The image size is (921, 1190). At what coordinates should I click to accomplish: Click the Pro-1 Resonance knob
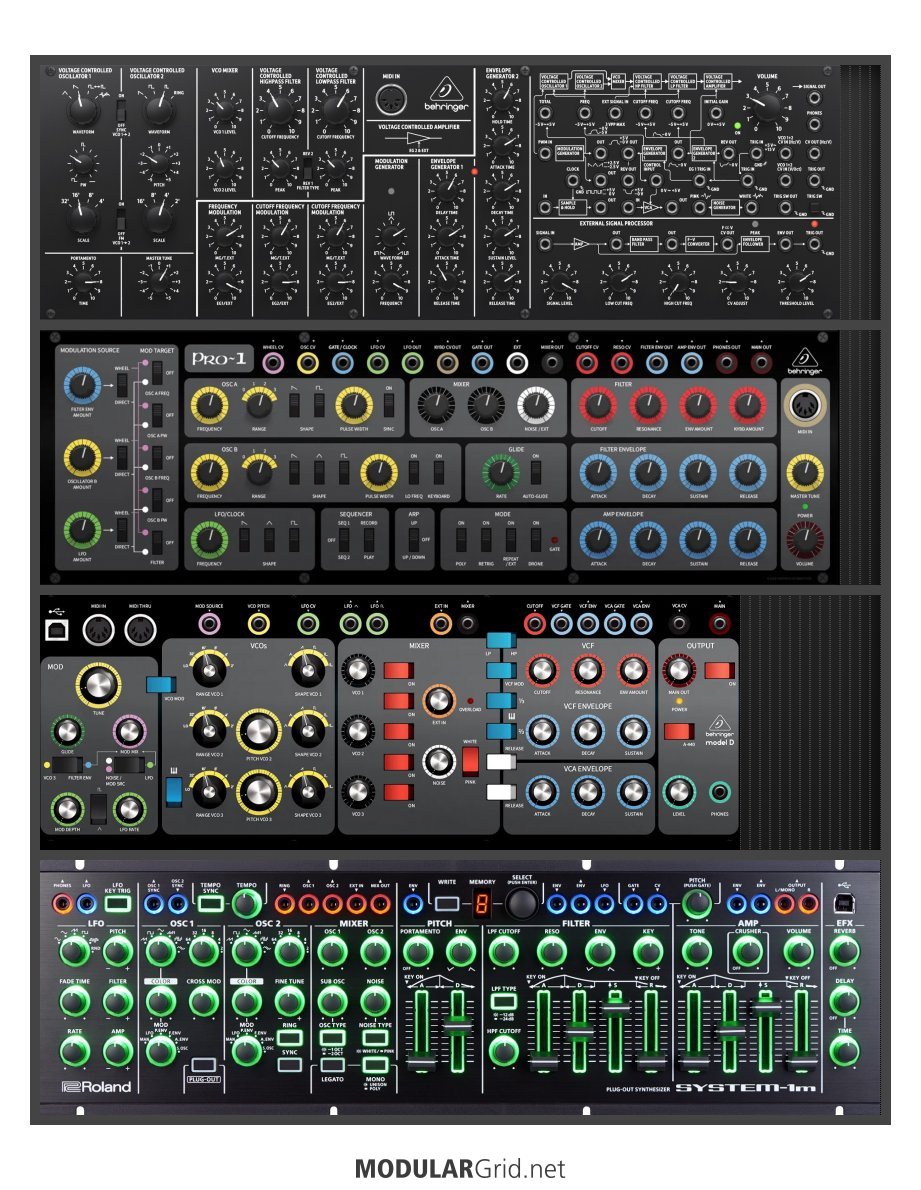click(648, 405)
